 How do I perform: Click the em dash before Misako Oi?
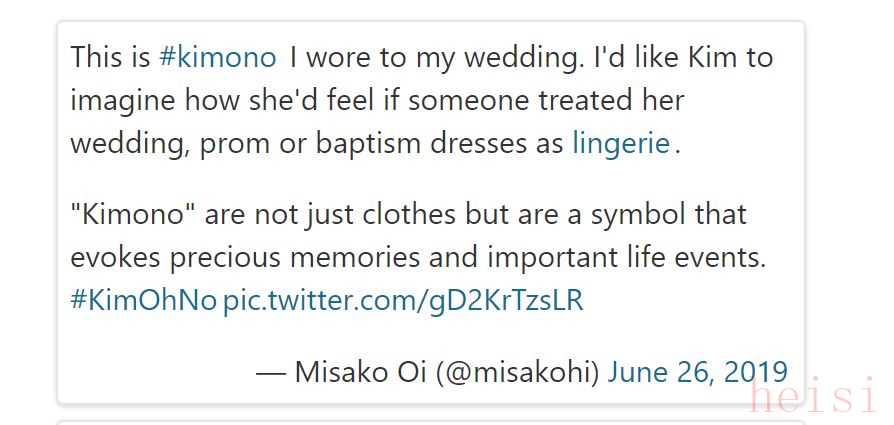tap(270, 372)
